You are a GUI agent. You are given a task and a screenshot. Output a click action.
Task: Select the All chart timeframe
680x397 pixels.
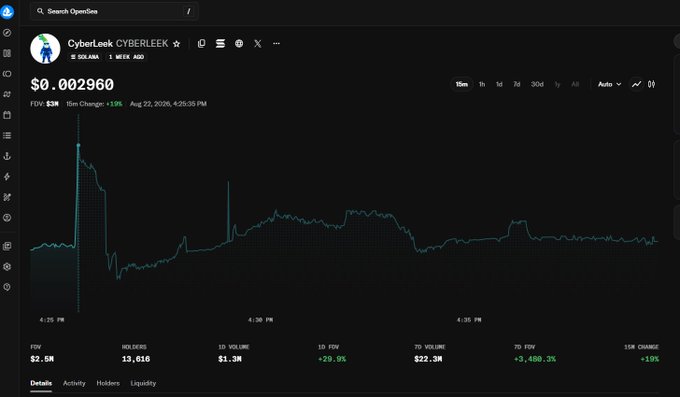575,84
